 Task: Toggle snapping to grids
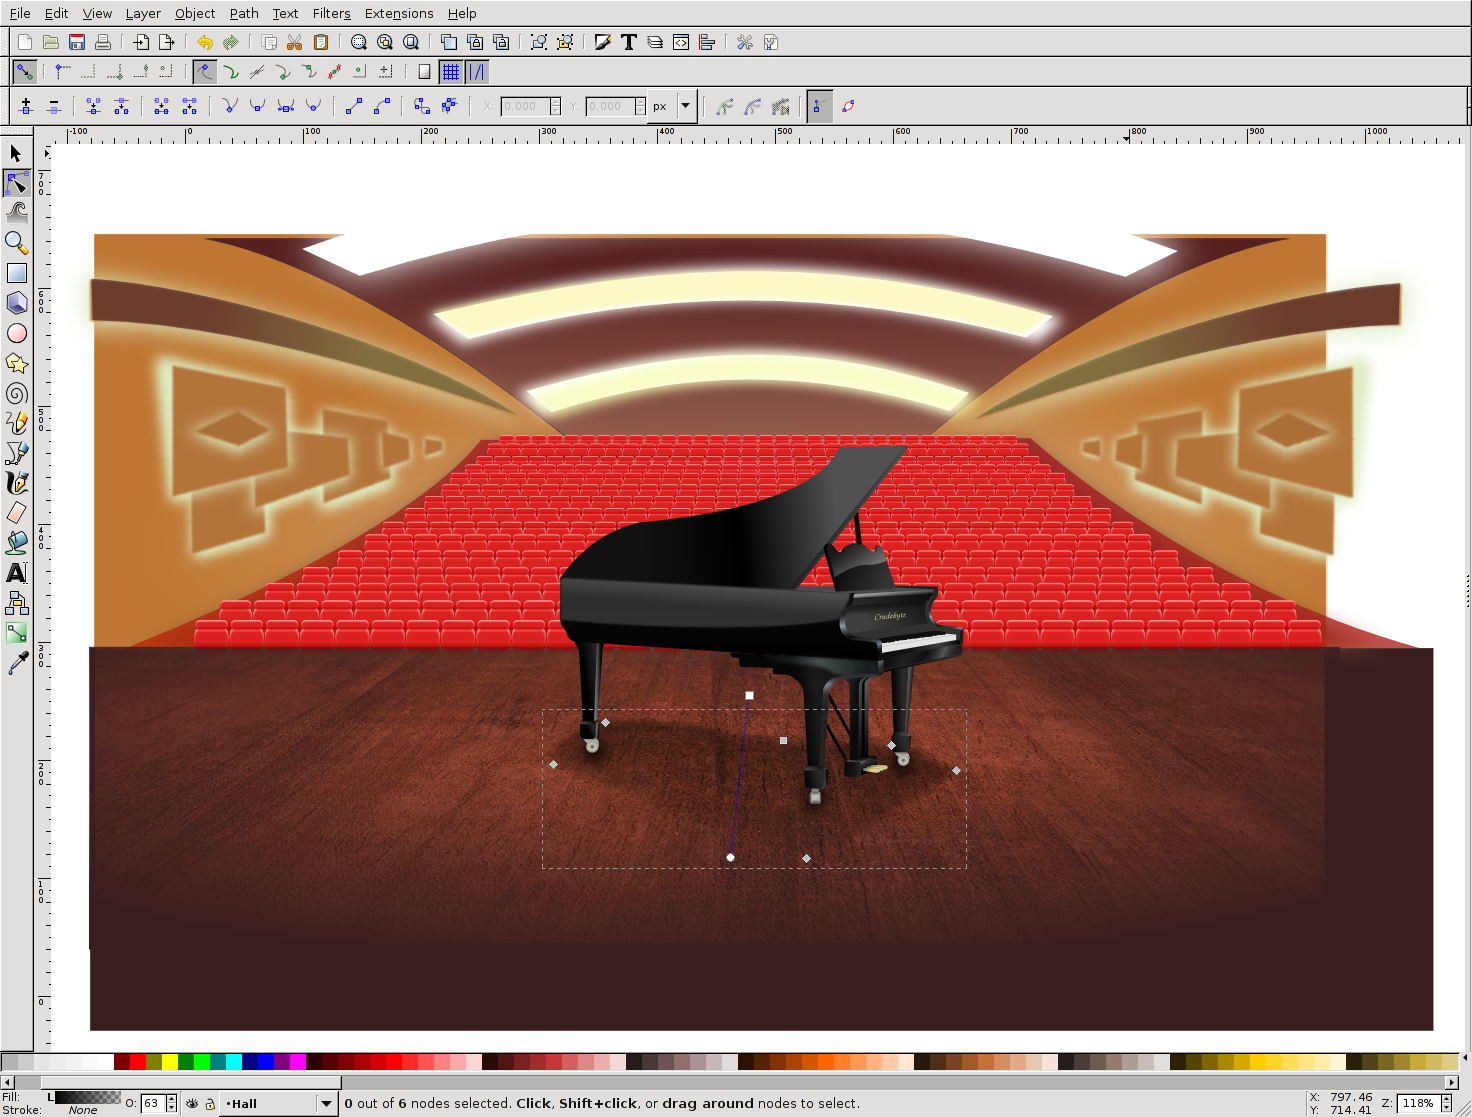(451, 72)
